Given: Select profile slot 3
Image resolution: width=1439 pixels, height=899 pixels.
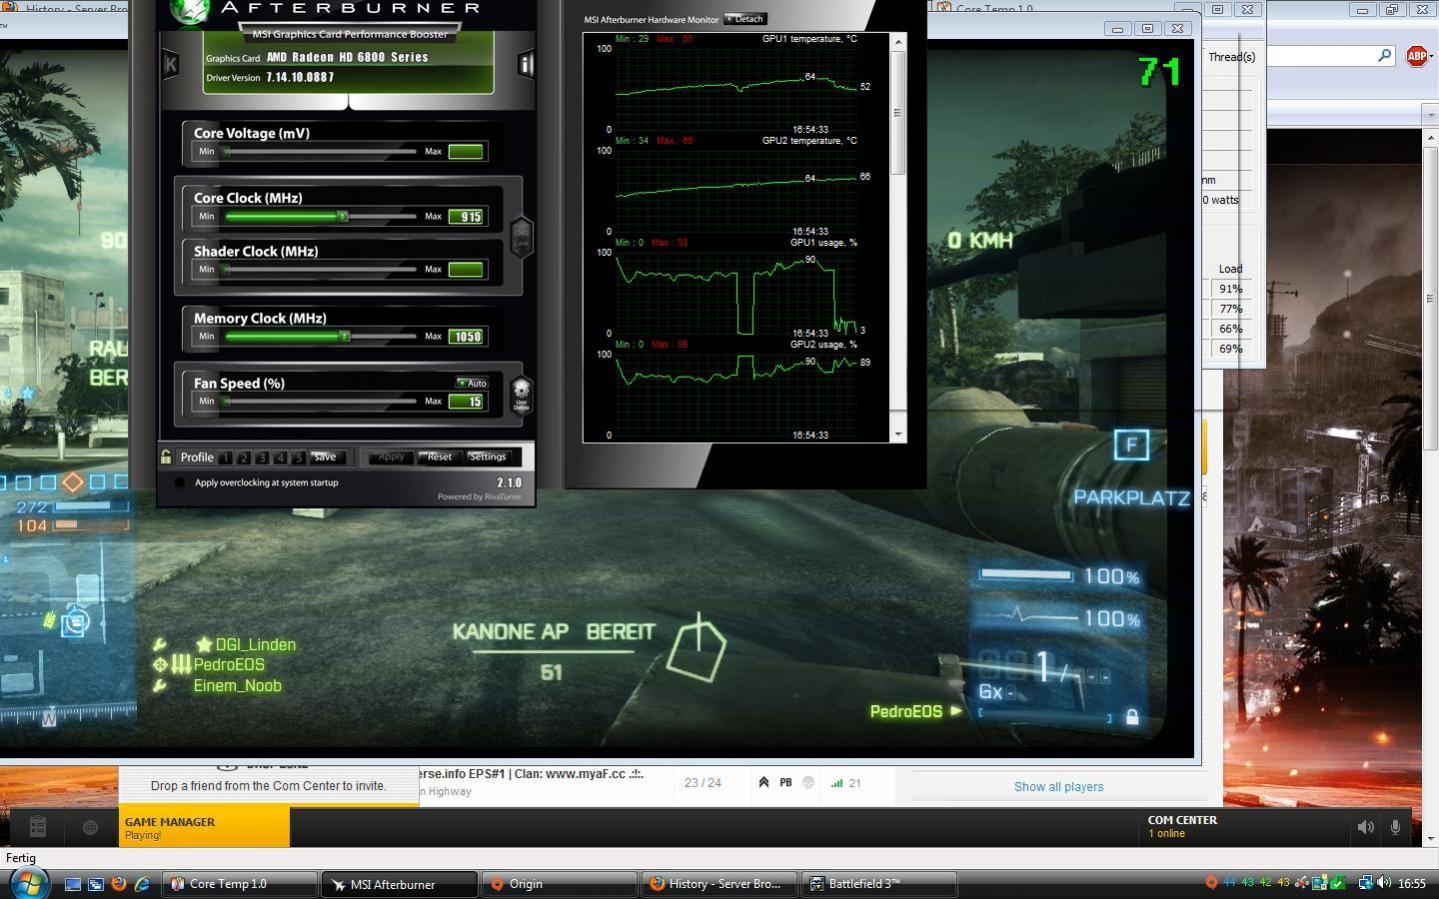Looking at the screenshot, I should tap(262, 457).
